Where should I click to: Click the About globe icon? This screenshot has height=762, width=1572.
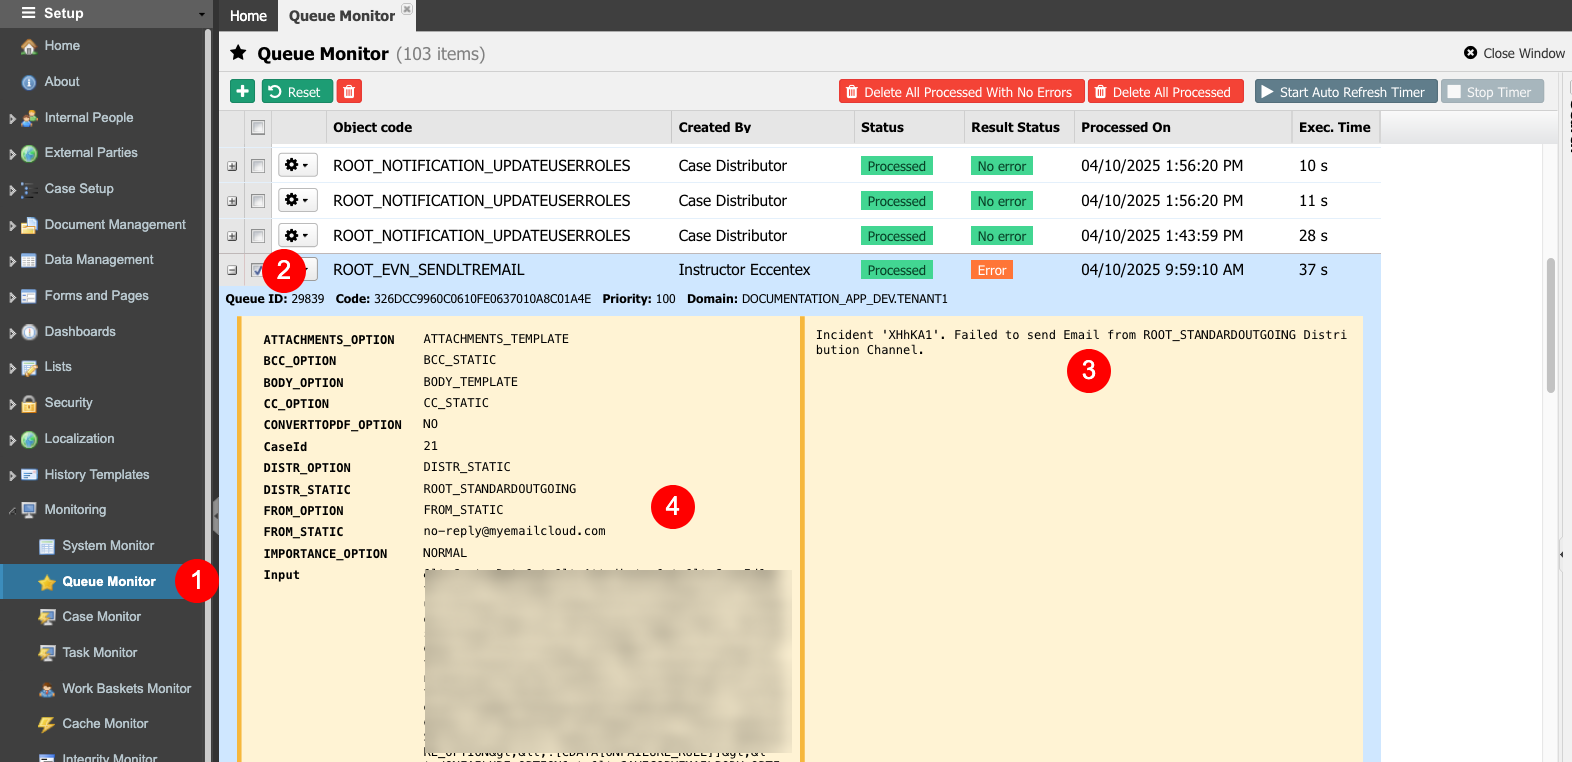29,82
